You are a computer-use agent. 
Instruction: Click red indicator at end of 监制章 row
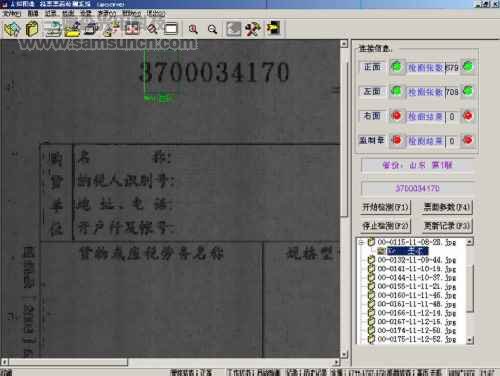point(468,140)
